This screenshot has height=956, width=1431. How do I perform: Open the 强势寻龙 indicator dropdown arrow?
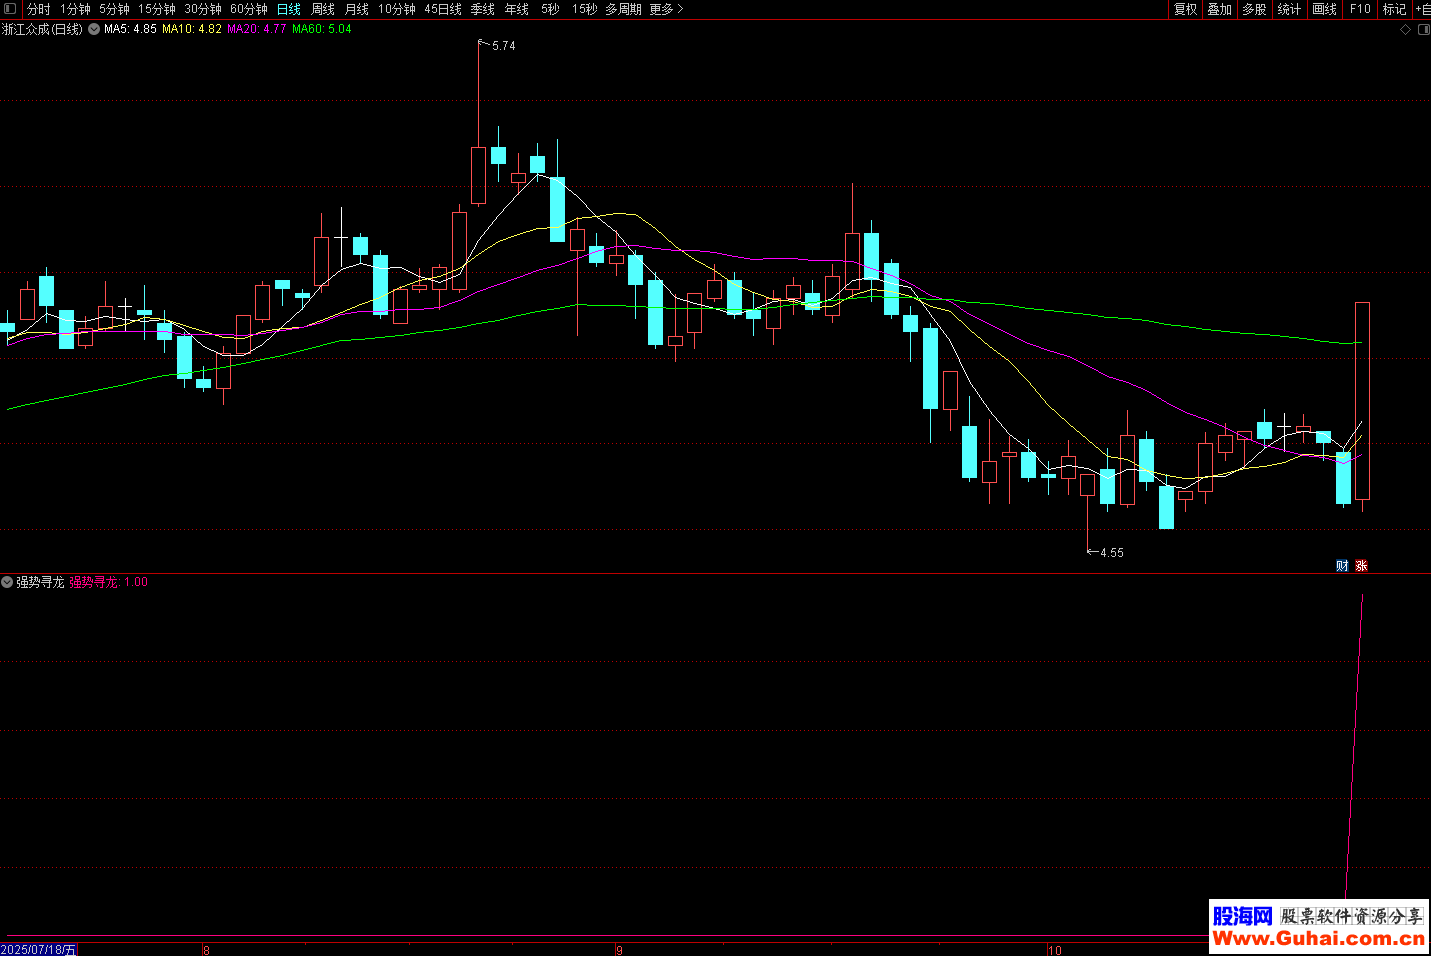[x=7, y=582]
